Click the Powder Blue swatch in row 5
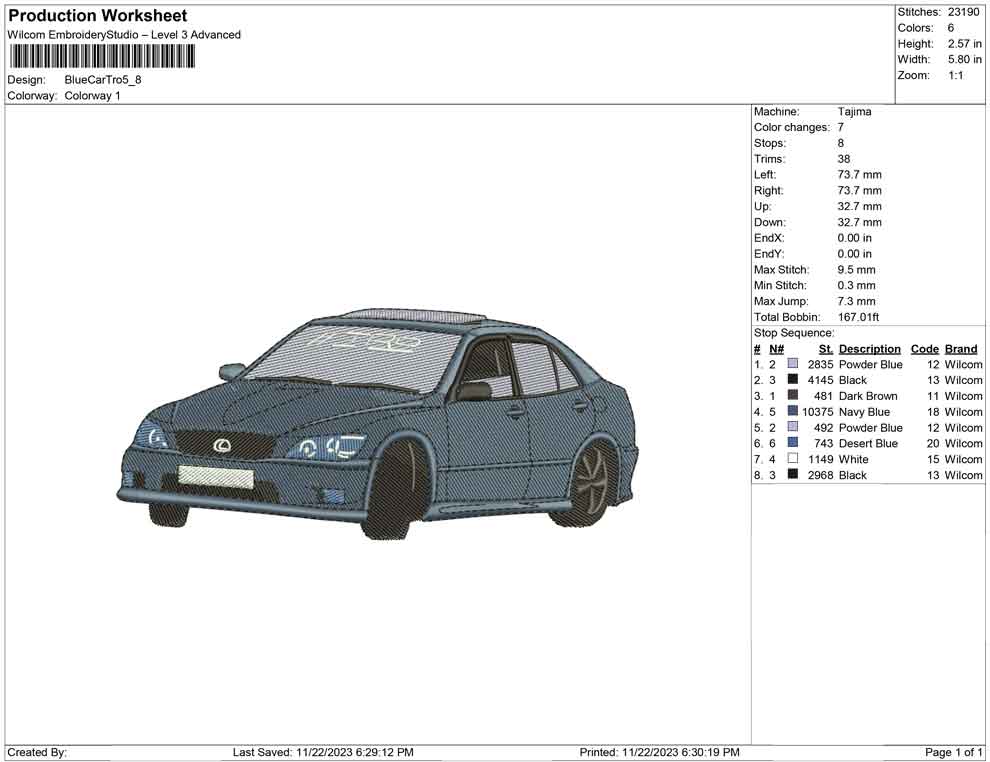 793,427
